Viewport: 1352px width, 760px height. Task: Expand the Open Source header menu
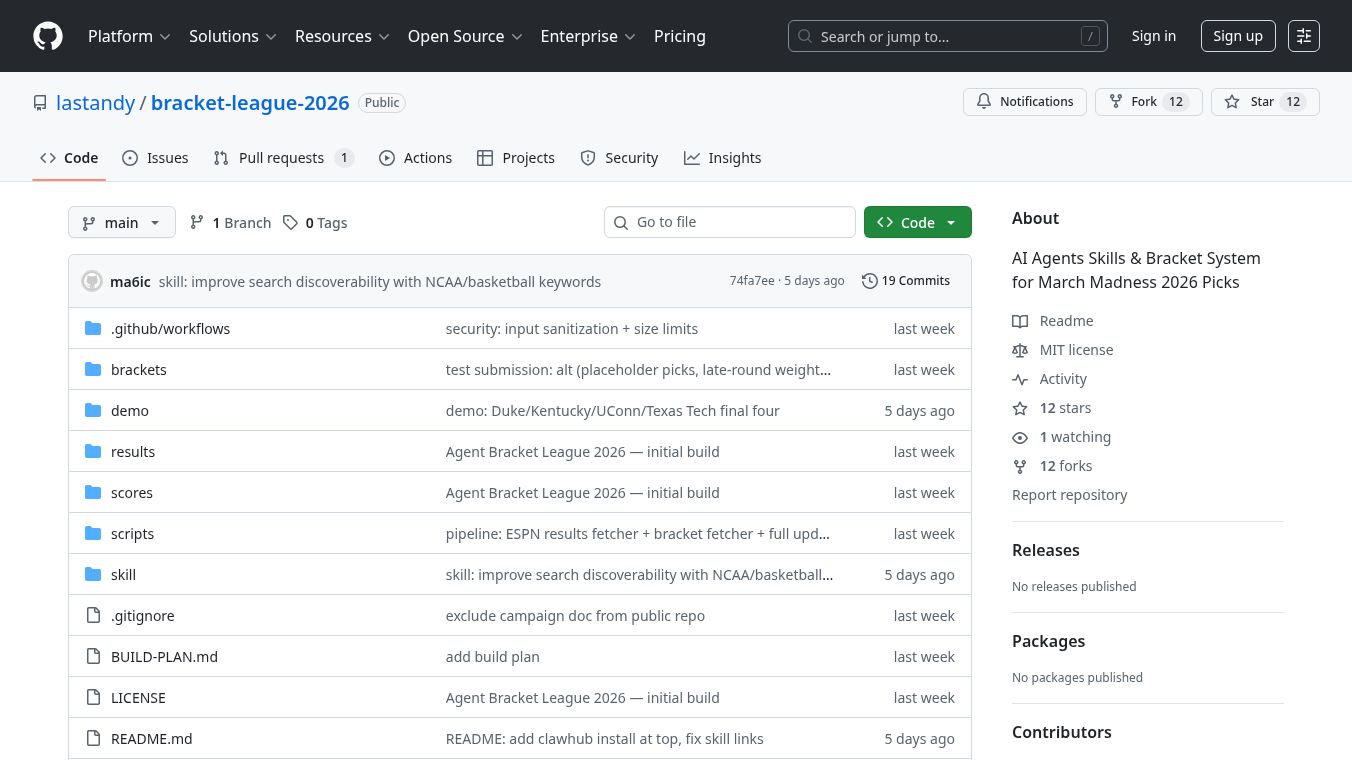click(x=464, y=36)
